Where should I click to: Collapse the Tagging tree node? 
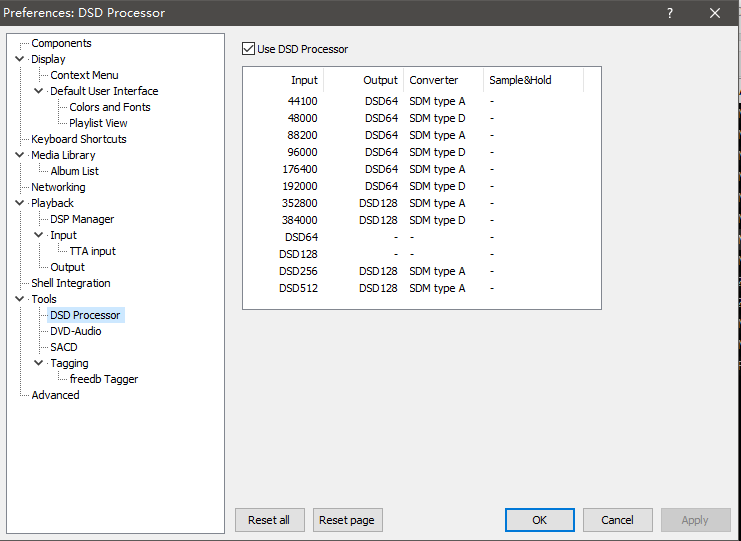[x=39, y=363]
